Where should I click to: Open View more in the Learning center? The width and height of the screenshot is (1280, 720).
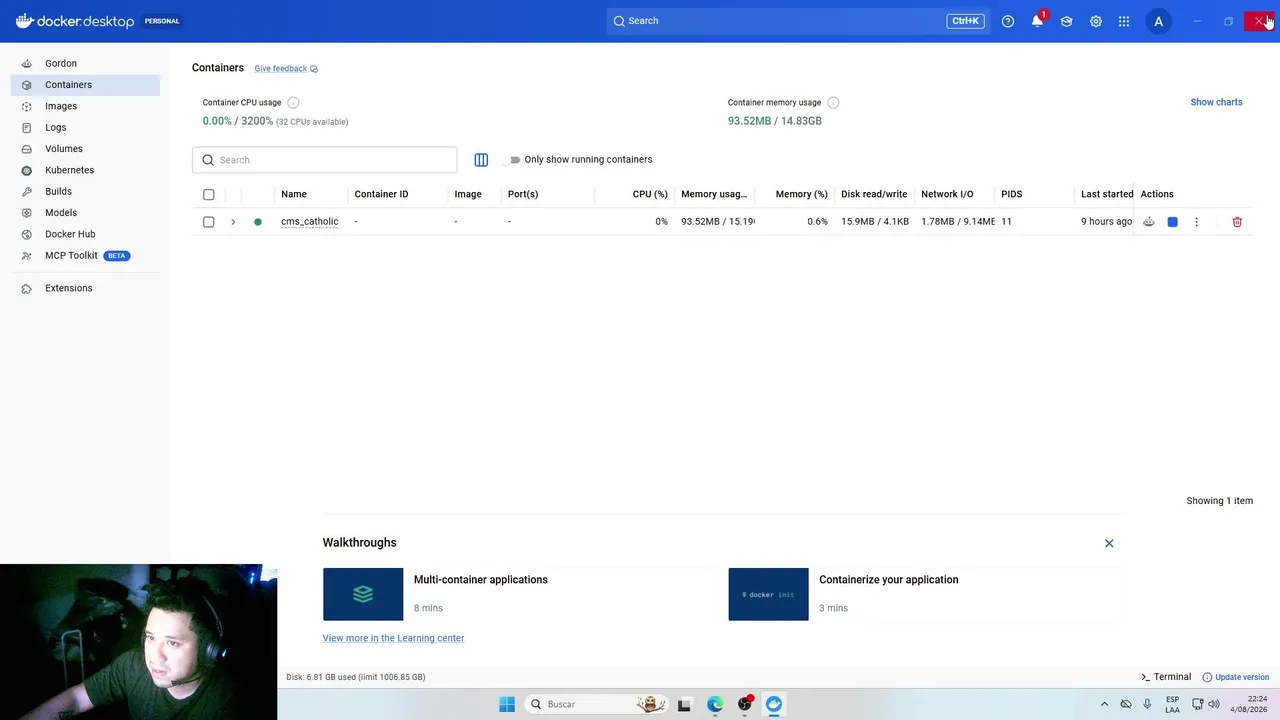[x=393, y=638]
